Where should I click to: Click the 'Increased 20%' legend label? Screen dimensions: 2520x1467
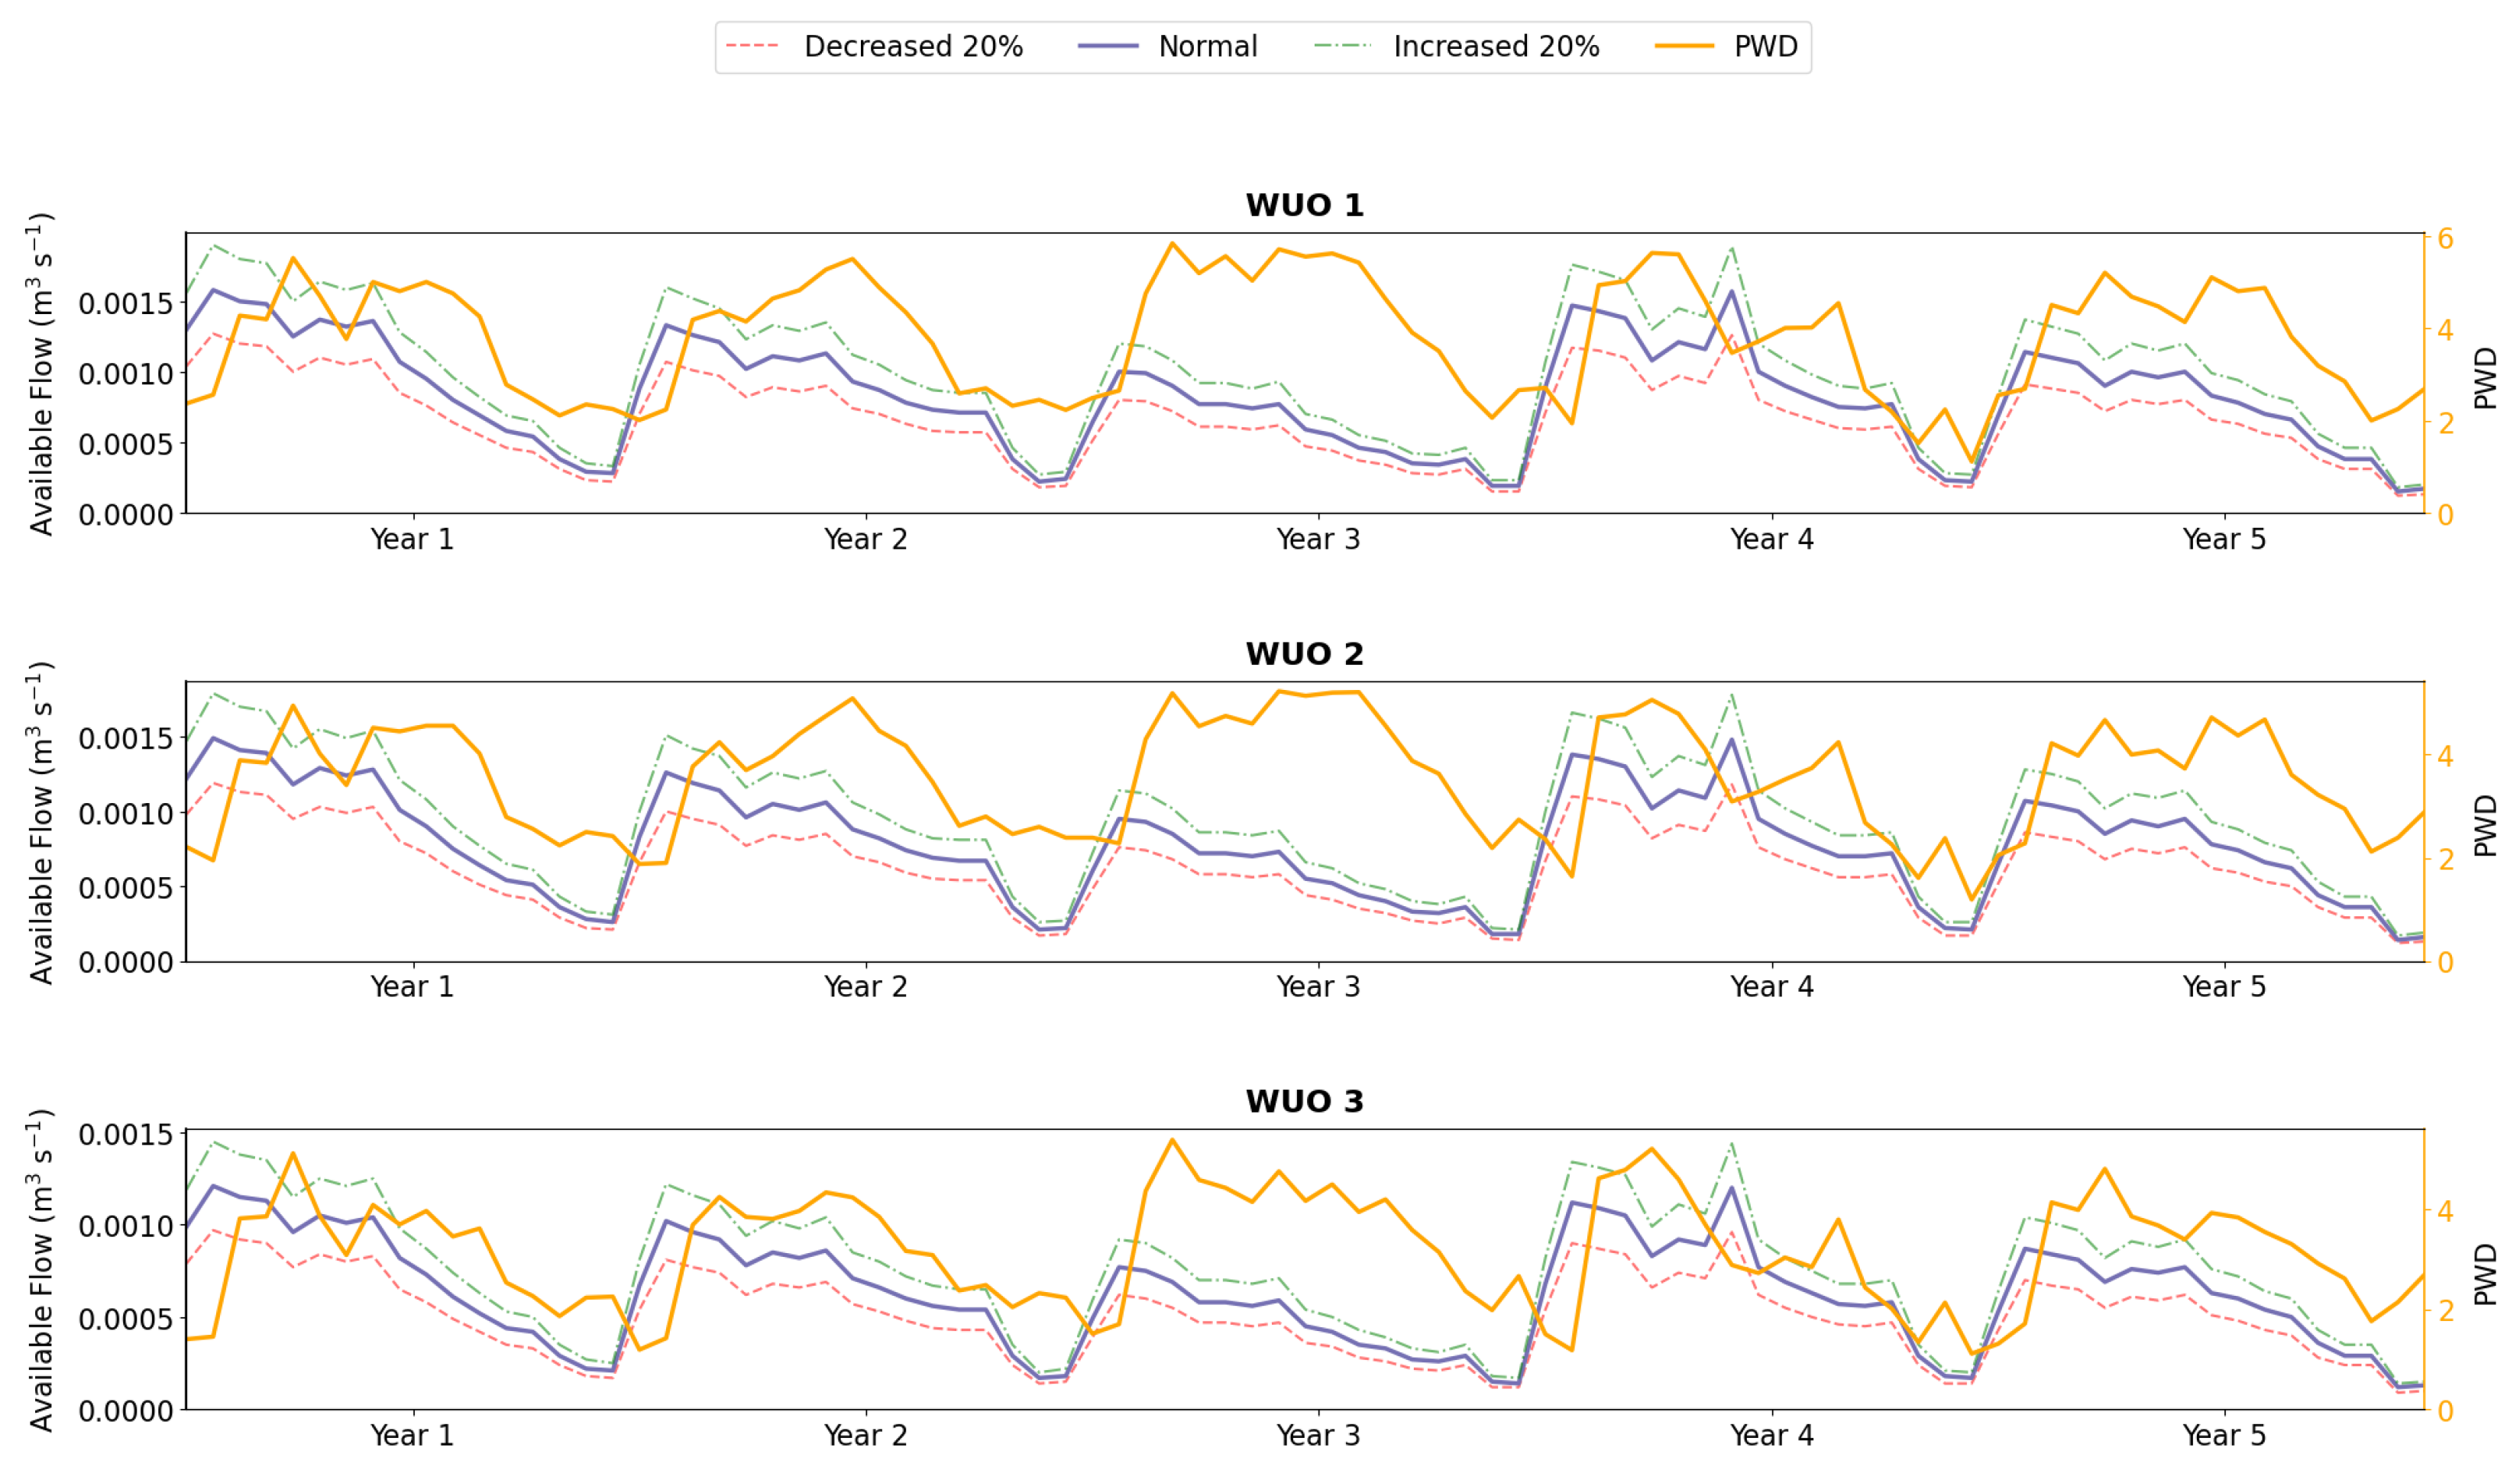point(1496,47)
